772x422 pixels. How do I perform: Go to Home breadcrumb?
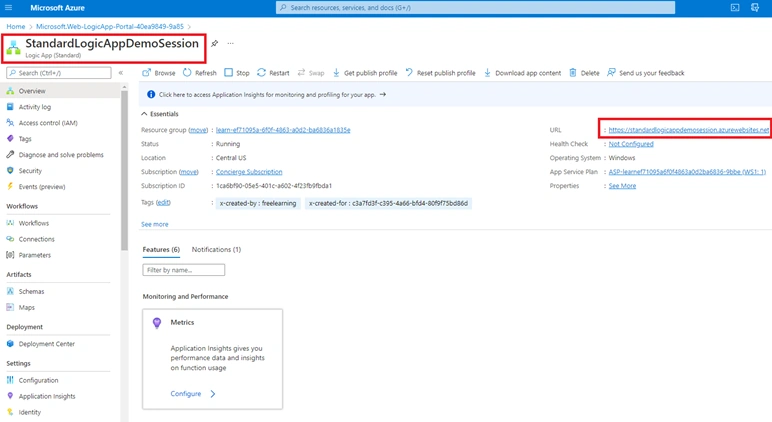coord(16,26)
